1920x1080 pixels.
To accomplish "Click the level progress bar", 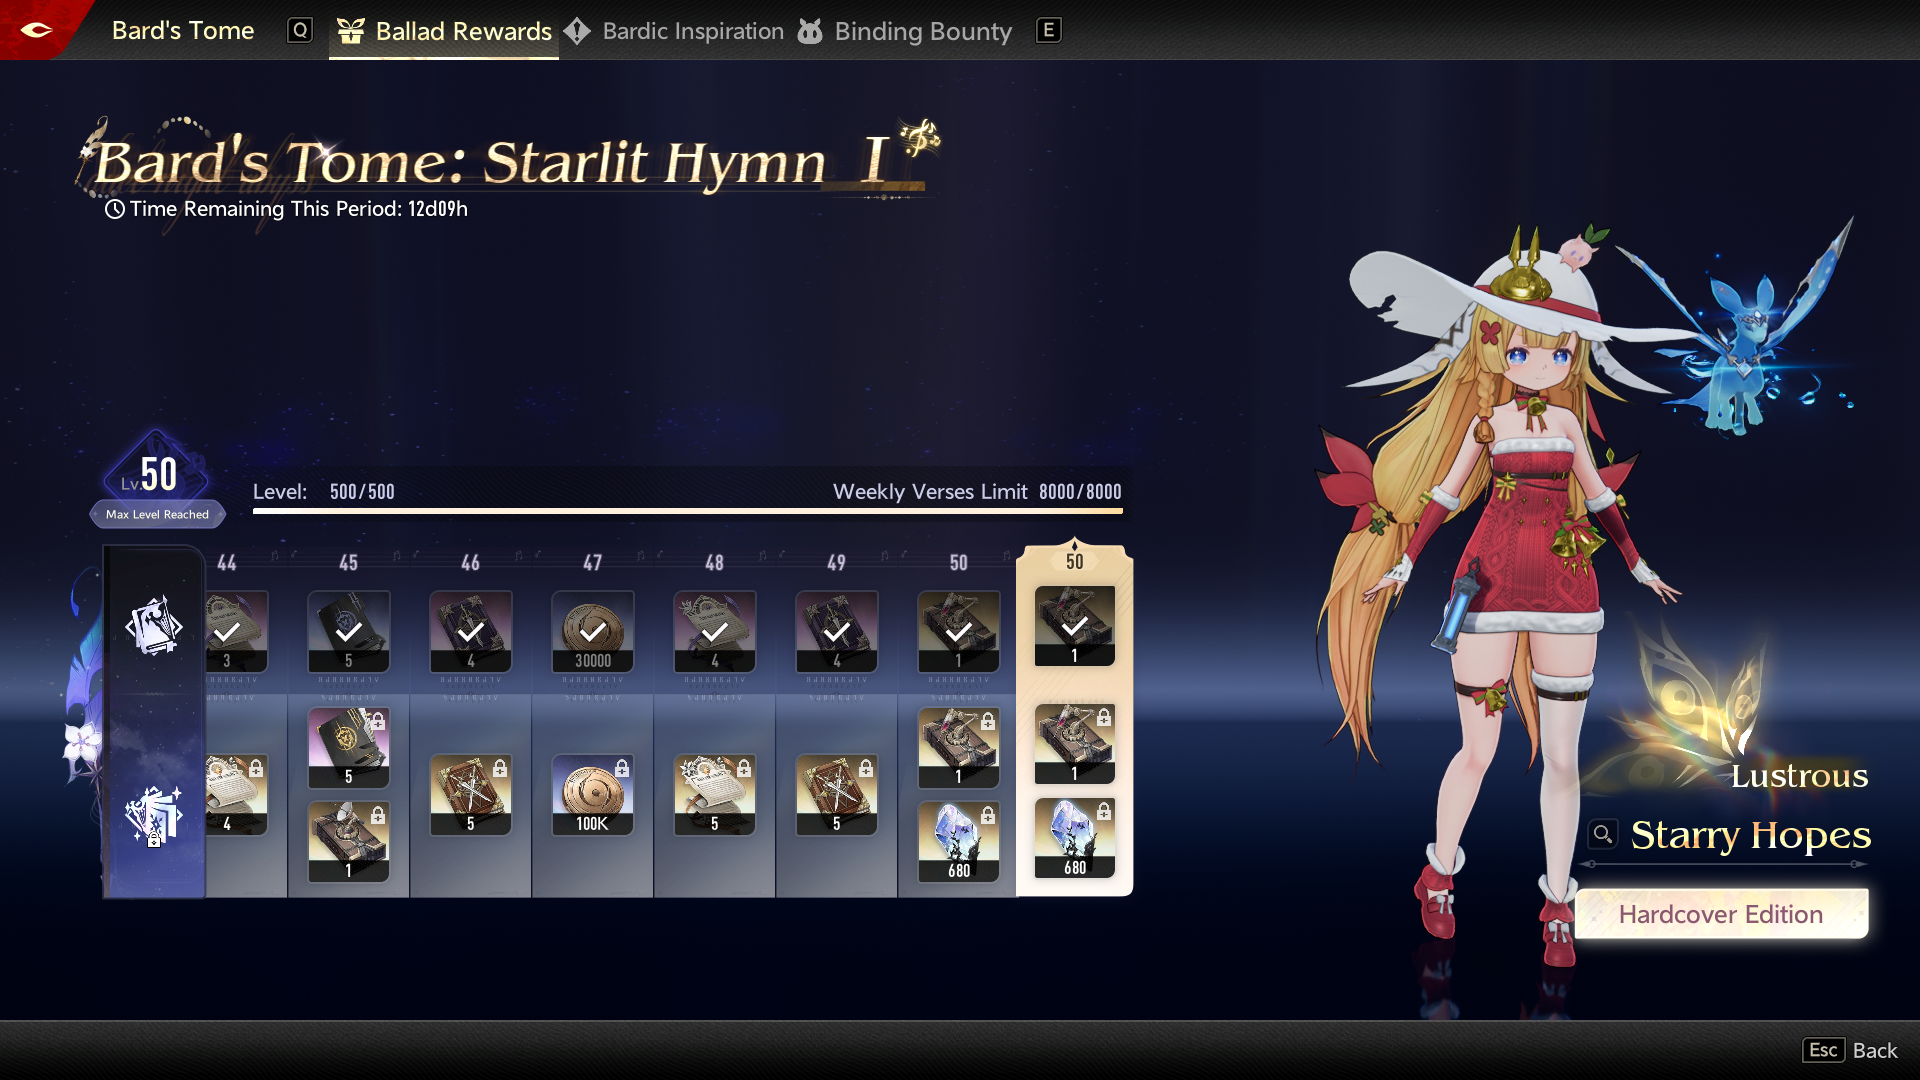I will [x=687, y=511].
